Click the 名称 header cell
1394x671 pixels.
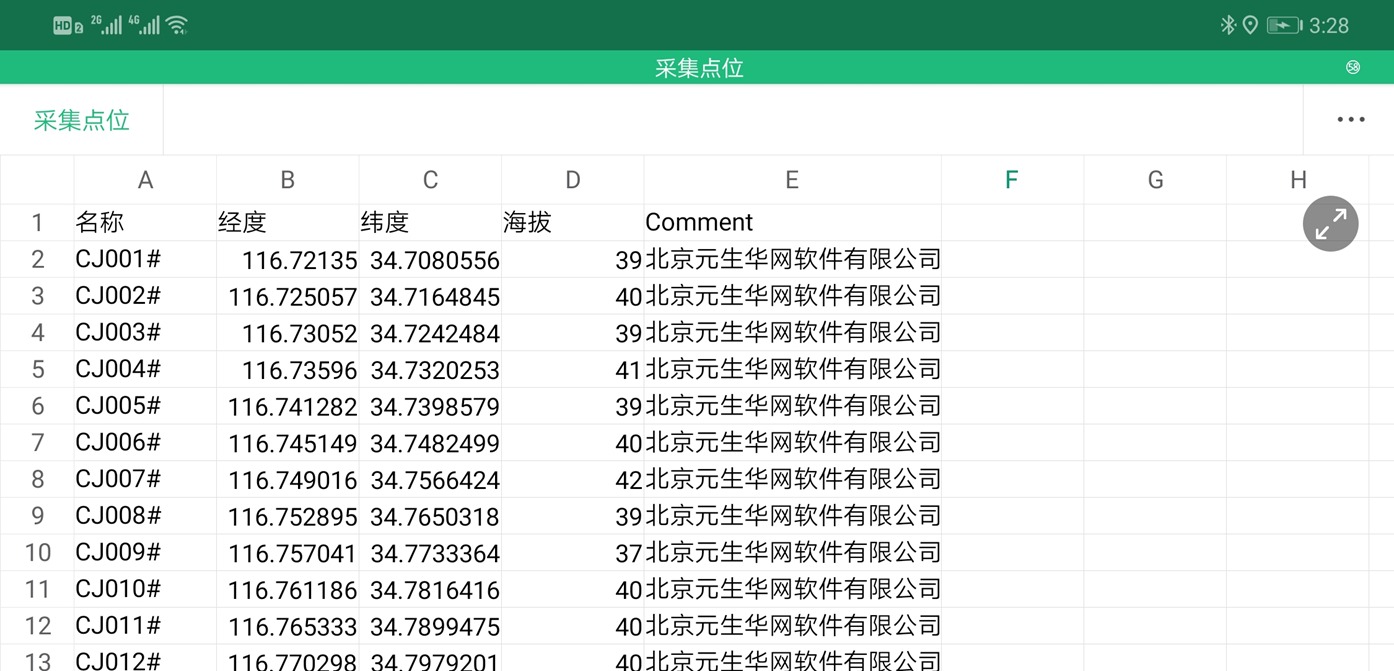point(145,222)
